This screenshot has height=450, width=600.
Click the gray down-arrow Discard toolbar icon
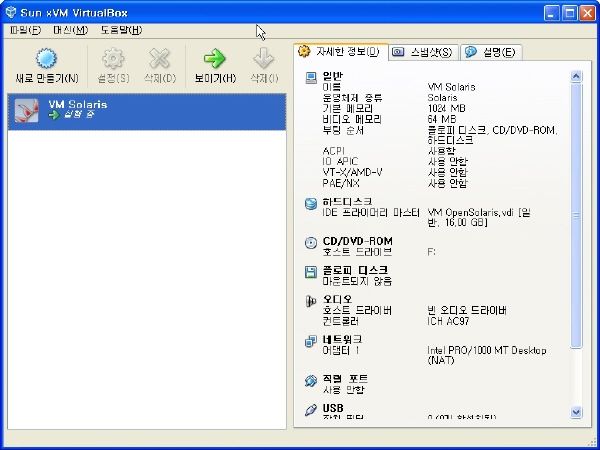coord(264,59)
